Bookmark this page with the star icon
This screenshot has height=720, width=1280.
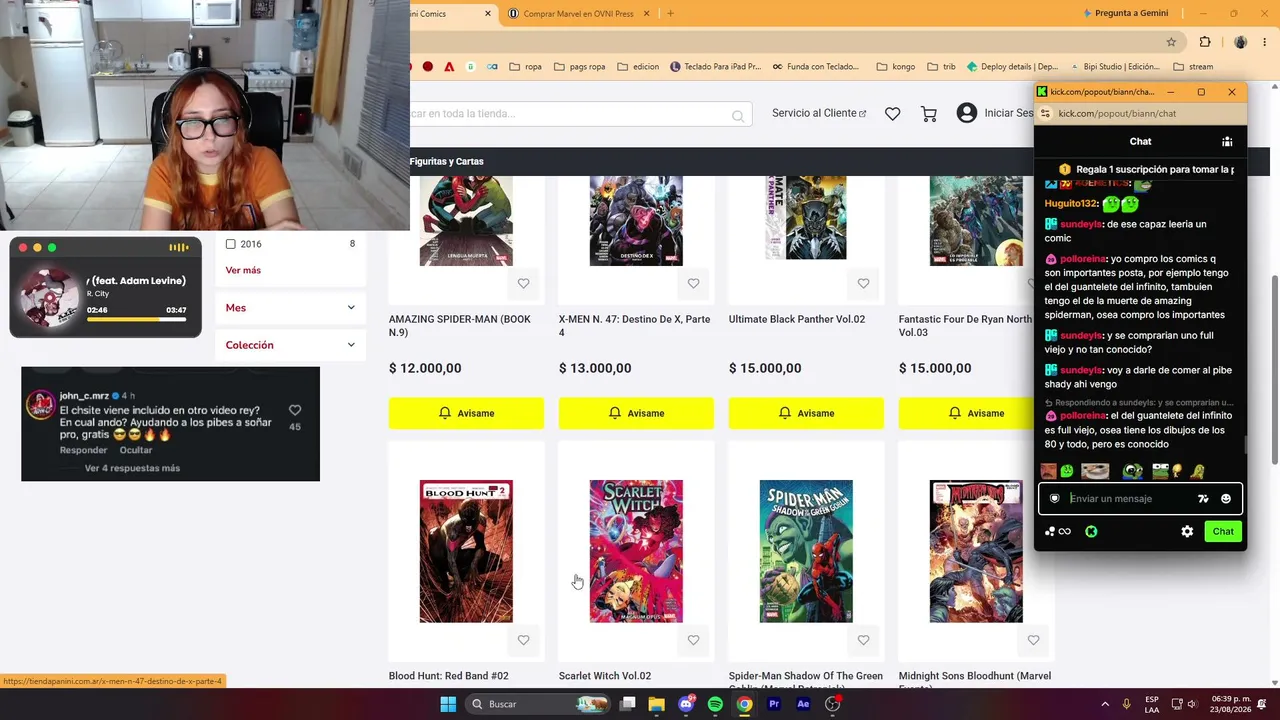click(x=1171, y=42)
